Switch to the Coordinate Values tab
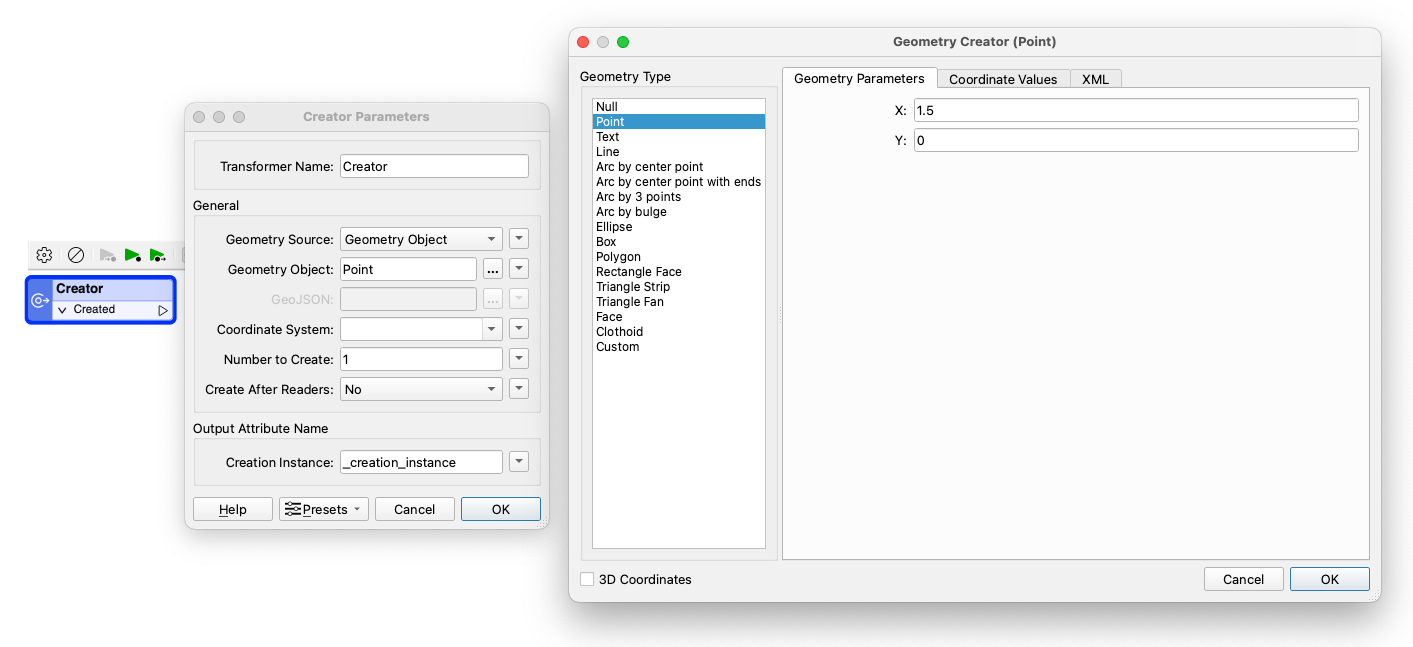The width and height of the screenshot is (1413, 647). [1003, 79]
